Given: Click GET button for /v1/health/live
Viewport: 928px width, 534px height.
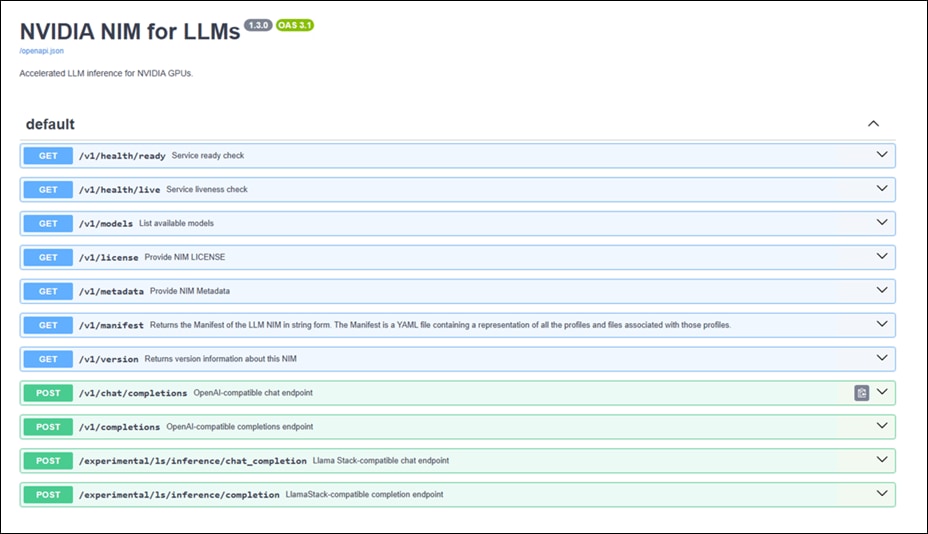Looking at the screenshot, I should (x=48, y=189).
